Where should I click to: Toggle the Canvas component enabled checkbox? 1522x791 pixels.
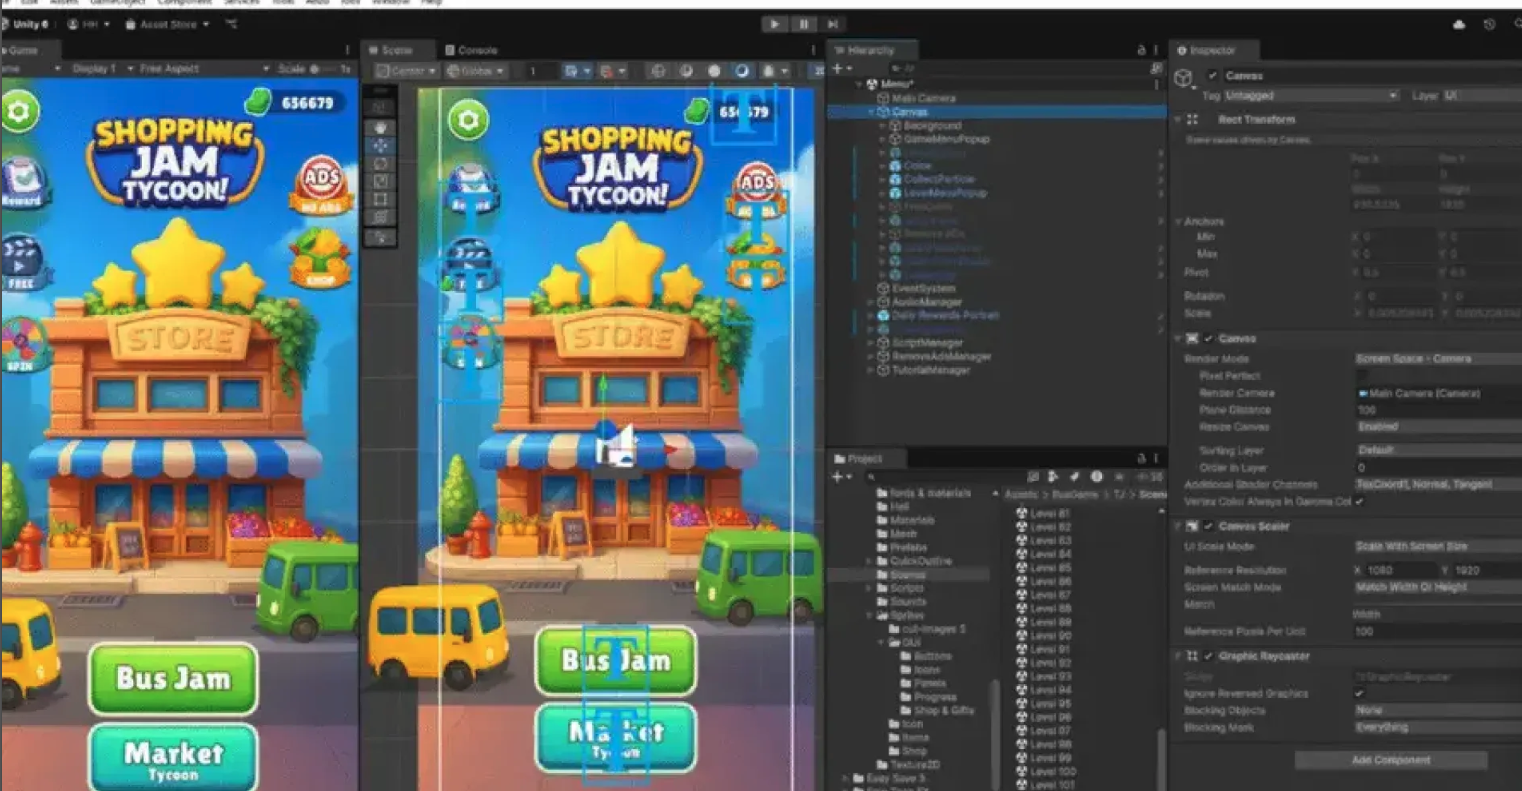click(x=1209, y=339)
